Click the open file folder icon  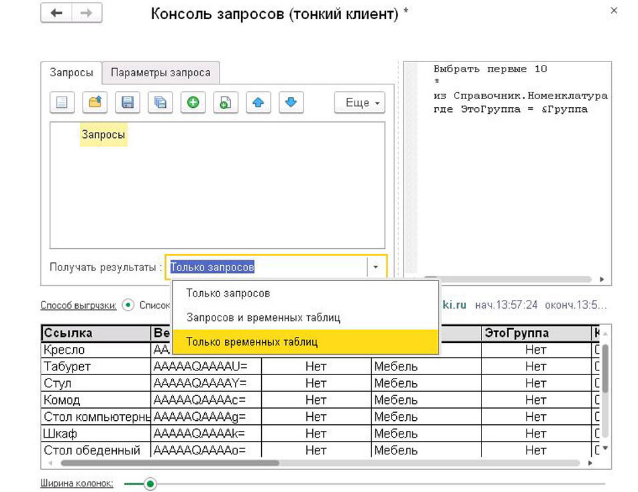pyautogui.click(x=95, y=102)
